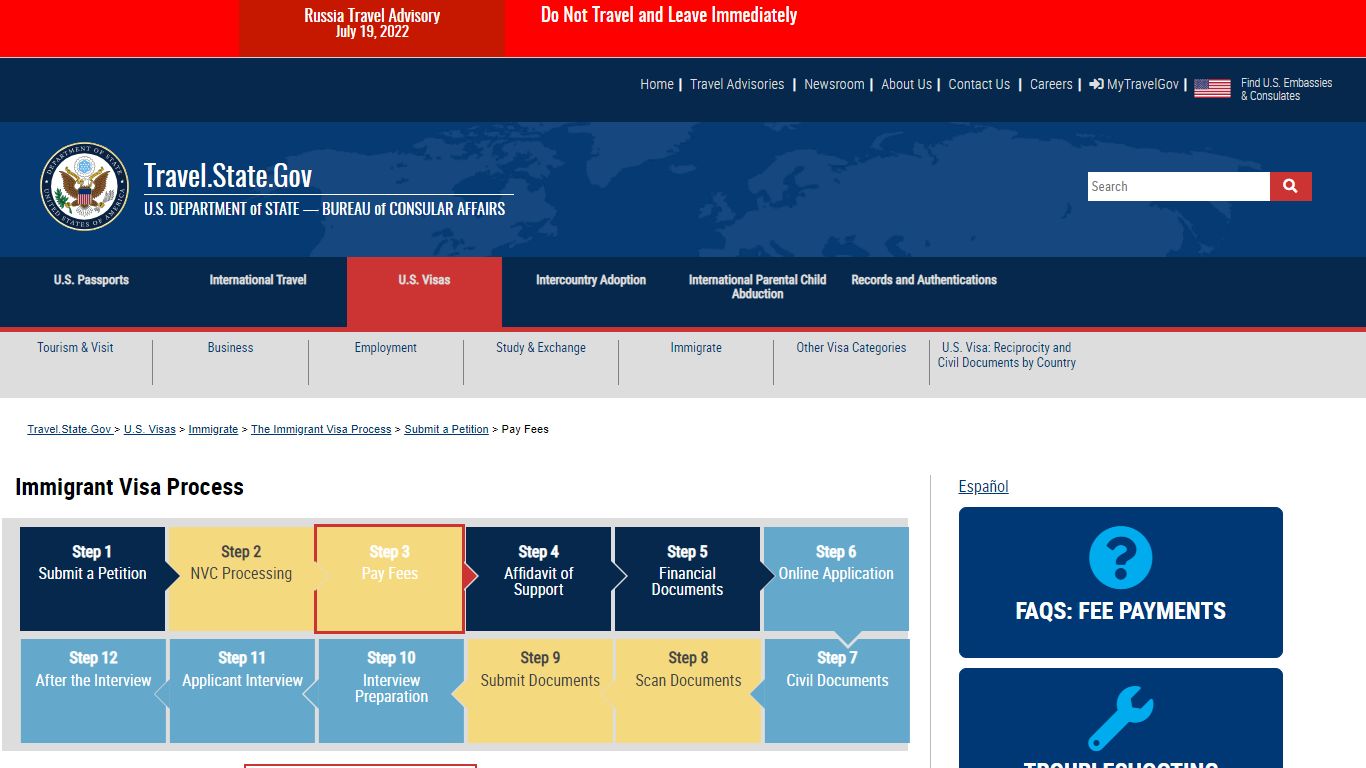Viewport: 1366px width, 768px height.
Task: Open Reciprocity and Civil Documents by Country
Action: coord(1007,355)
